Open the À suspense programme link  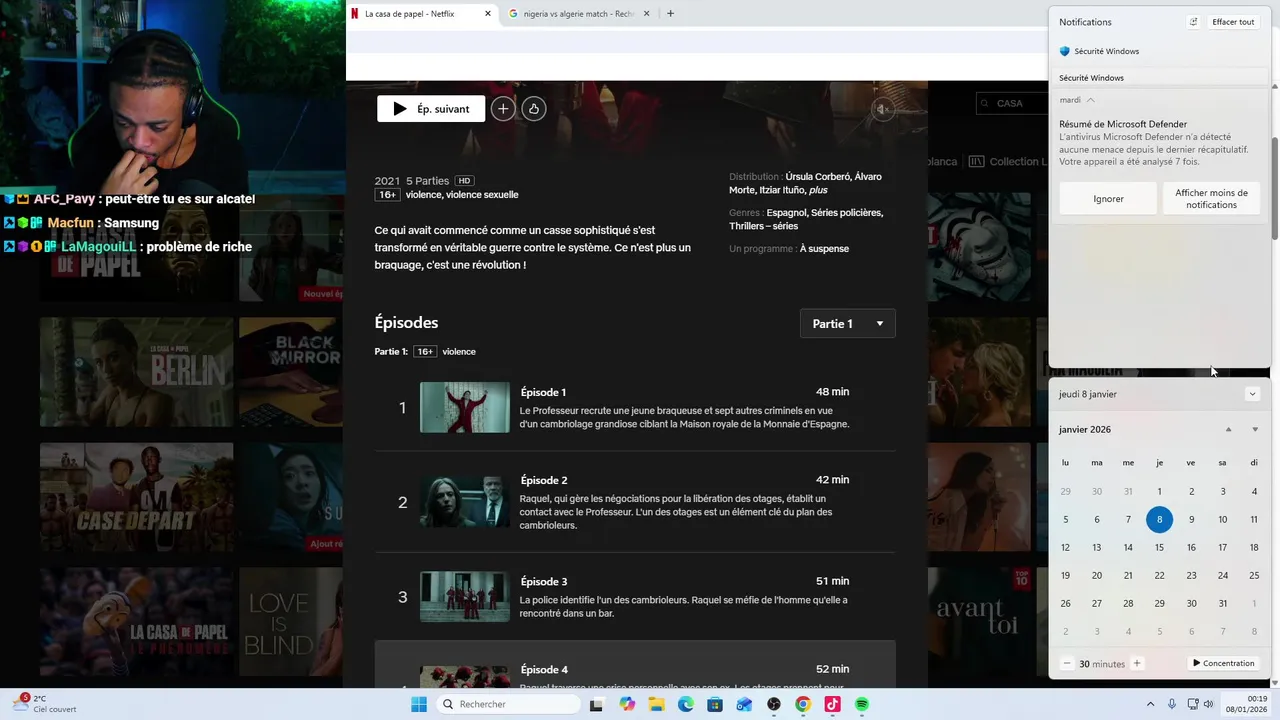coord(824,249)
